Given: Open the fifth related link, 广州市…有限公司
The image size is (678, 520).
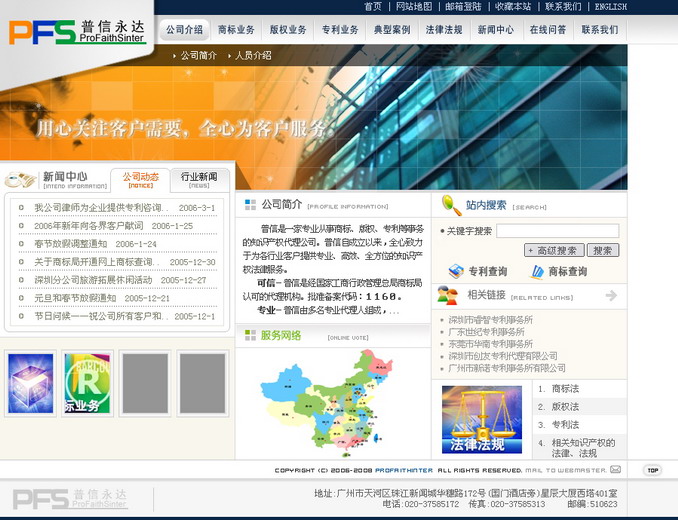Looking at the screenshot, I should tap(507, 368).
